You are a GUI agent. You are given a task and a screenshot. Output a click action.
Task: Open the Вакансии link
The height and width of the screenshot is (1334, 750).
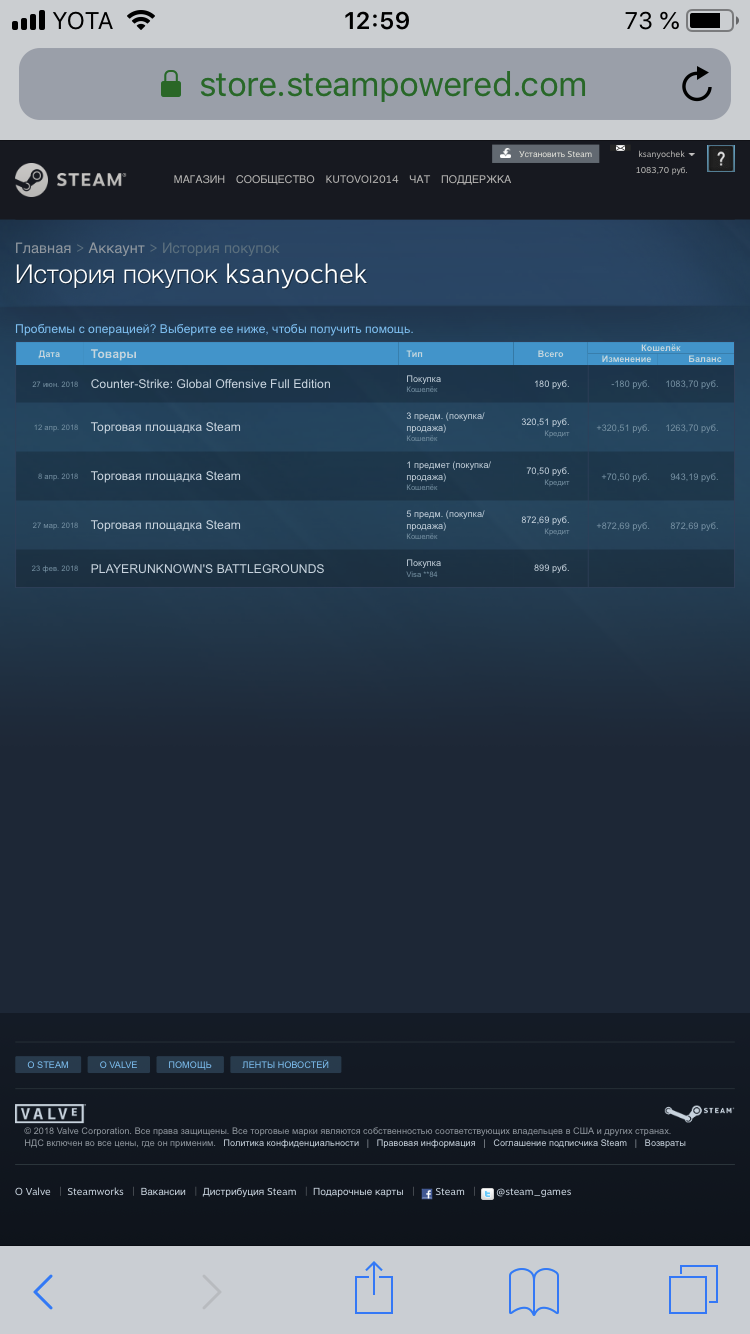163,1192
